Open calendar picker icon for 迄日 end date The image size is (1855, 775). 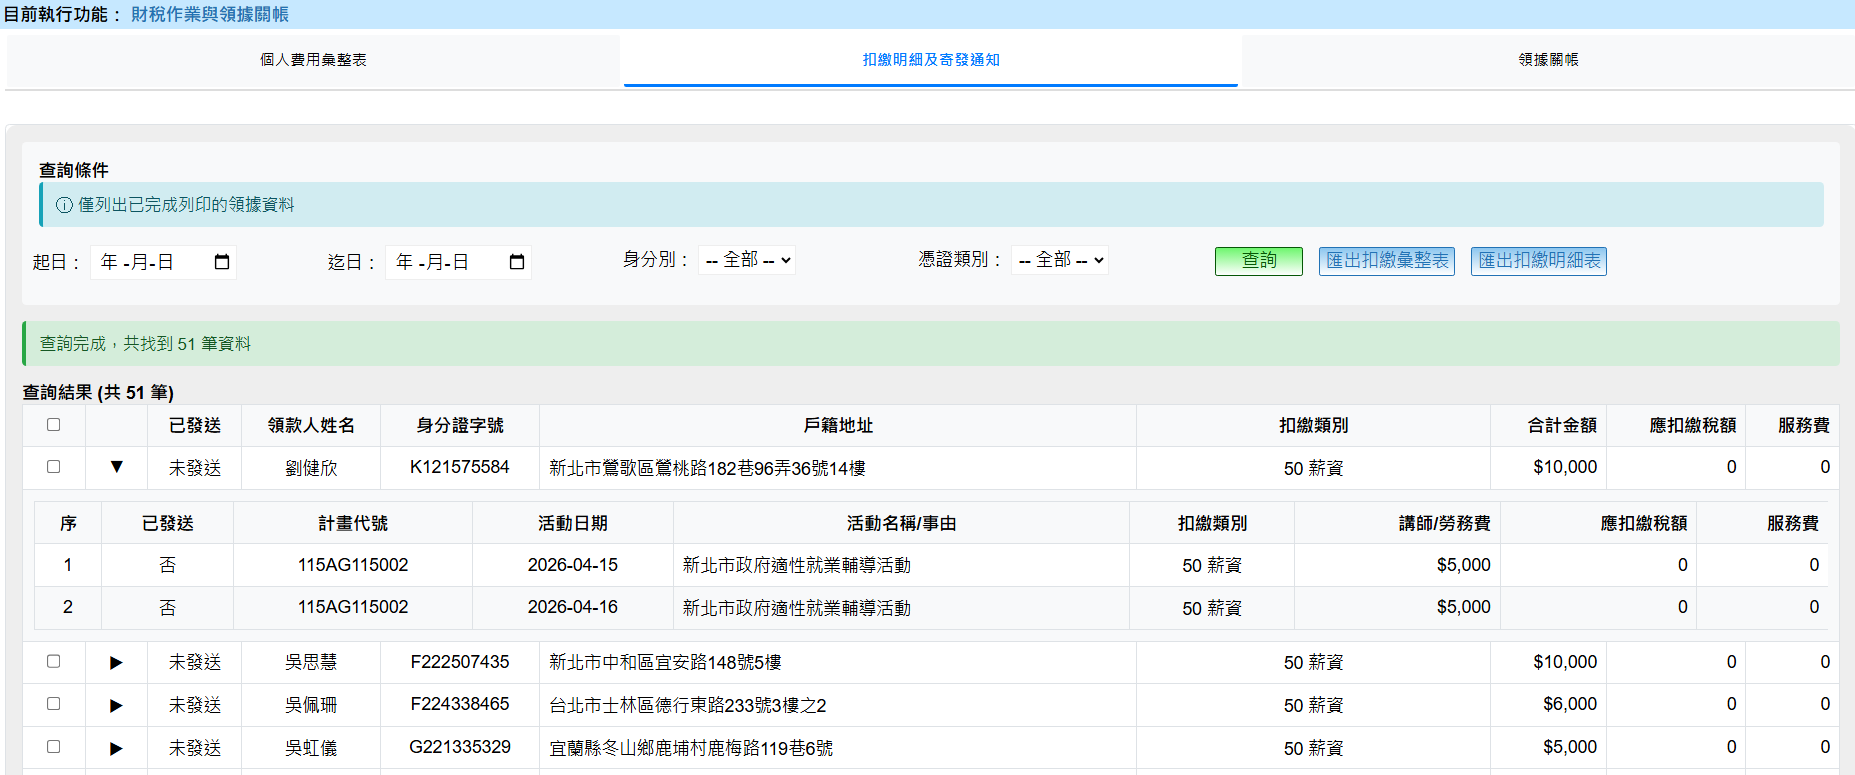[x=517, y=262]
